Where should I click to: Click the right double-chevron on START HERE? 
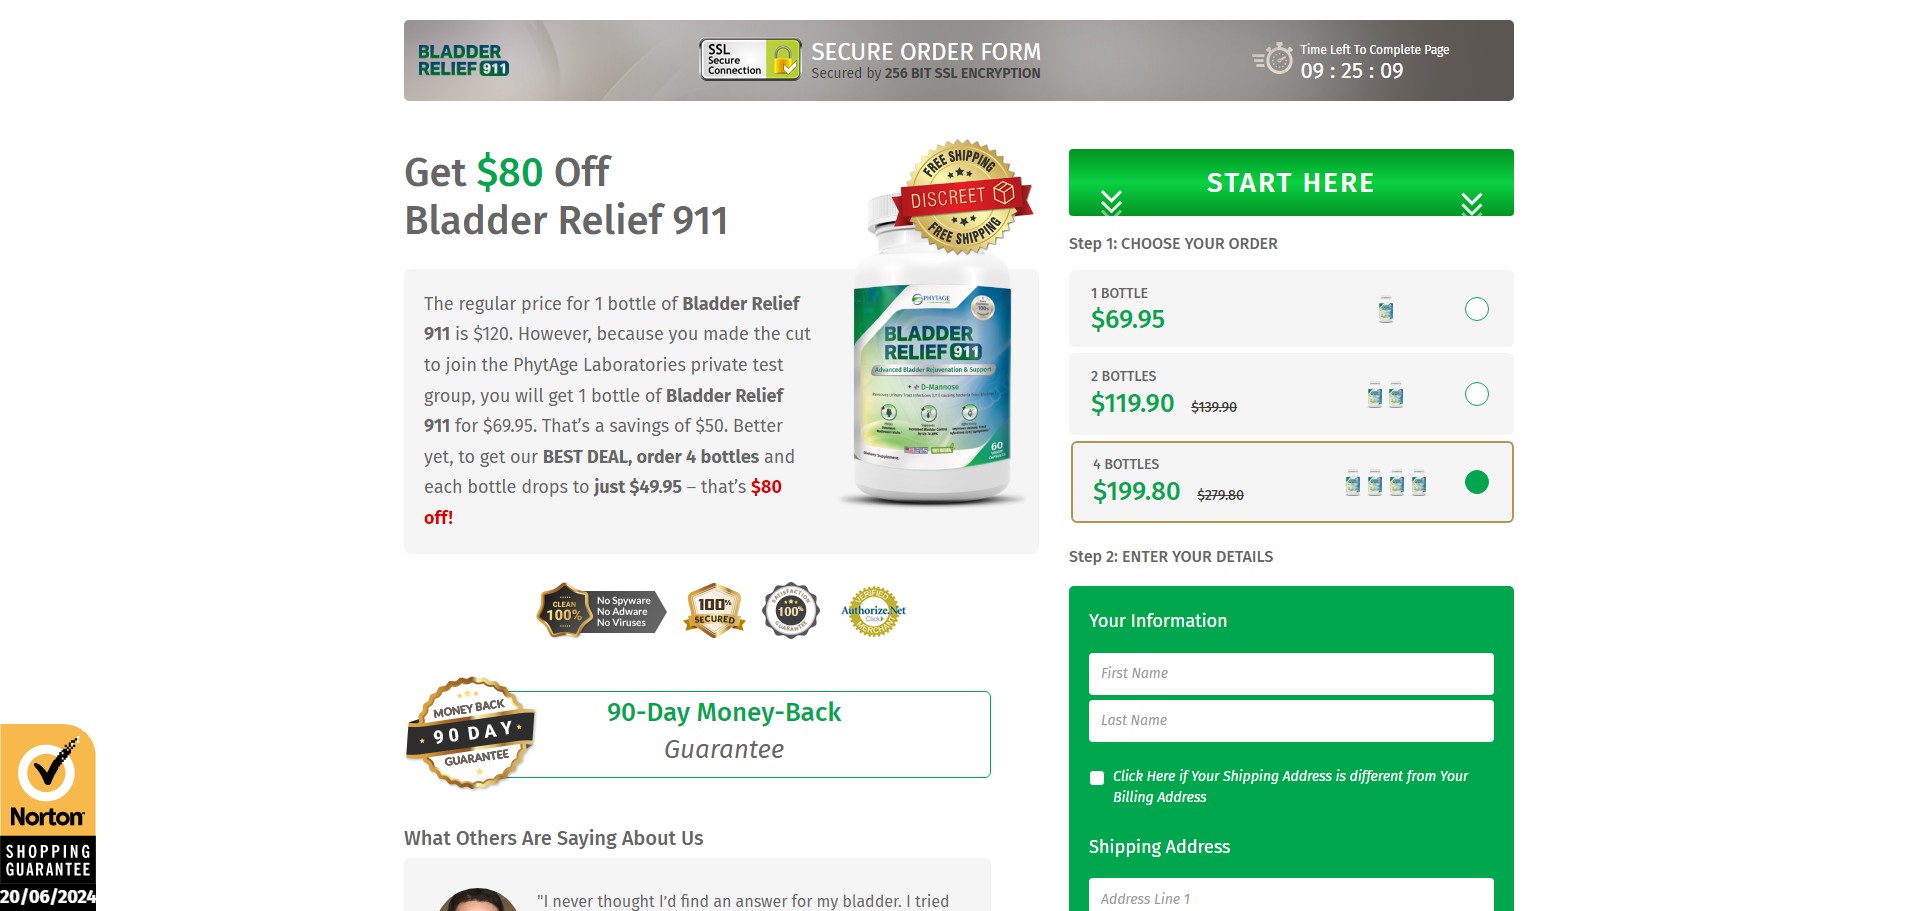tap(1471, 203)
